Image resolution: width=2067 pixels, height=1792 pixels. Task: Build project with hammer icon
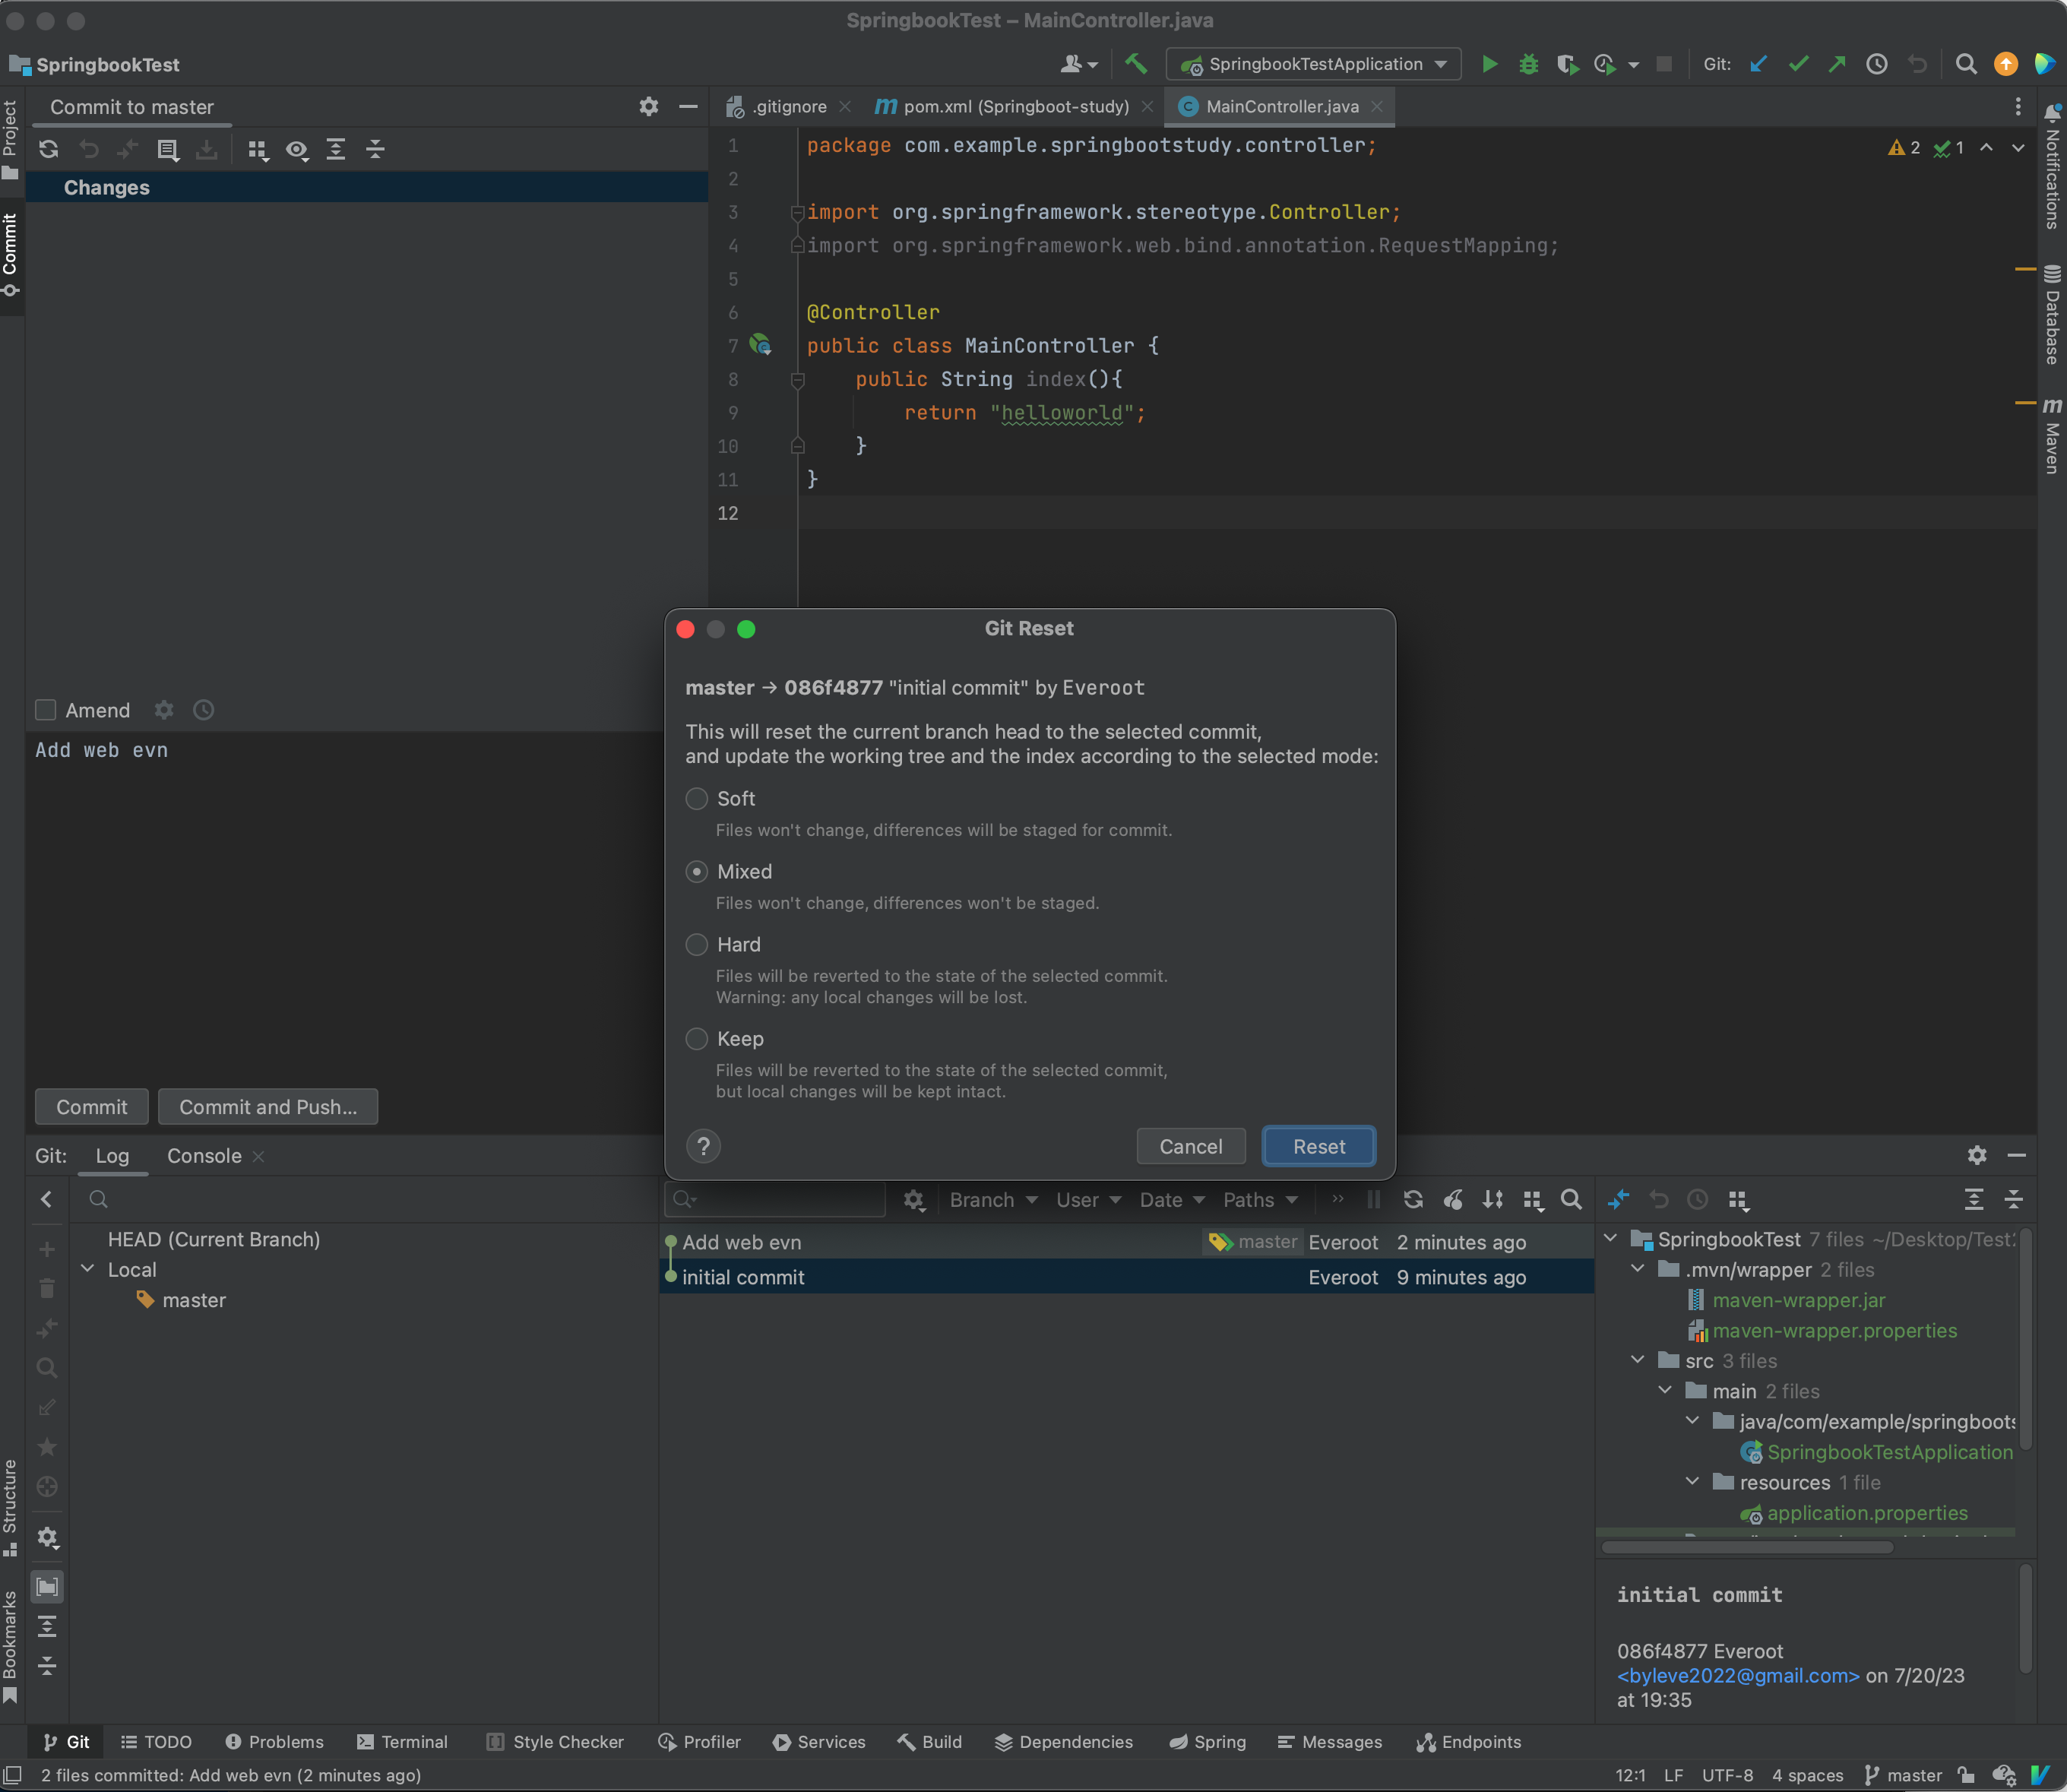[1135, 64]
